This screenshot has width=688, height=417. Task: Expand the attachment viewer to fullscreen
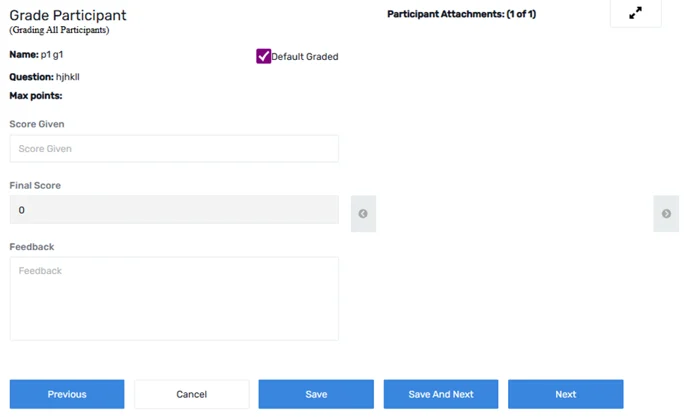(x=635, y=13)
